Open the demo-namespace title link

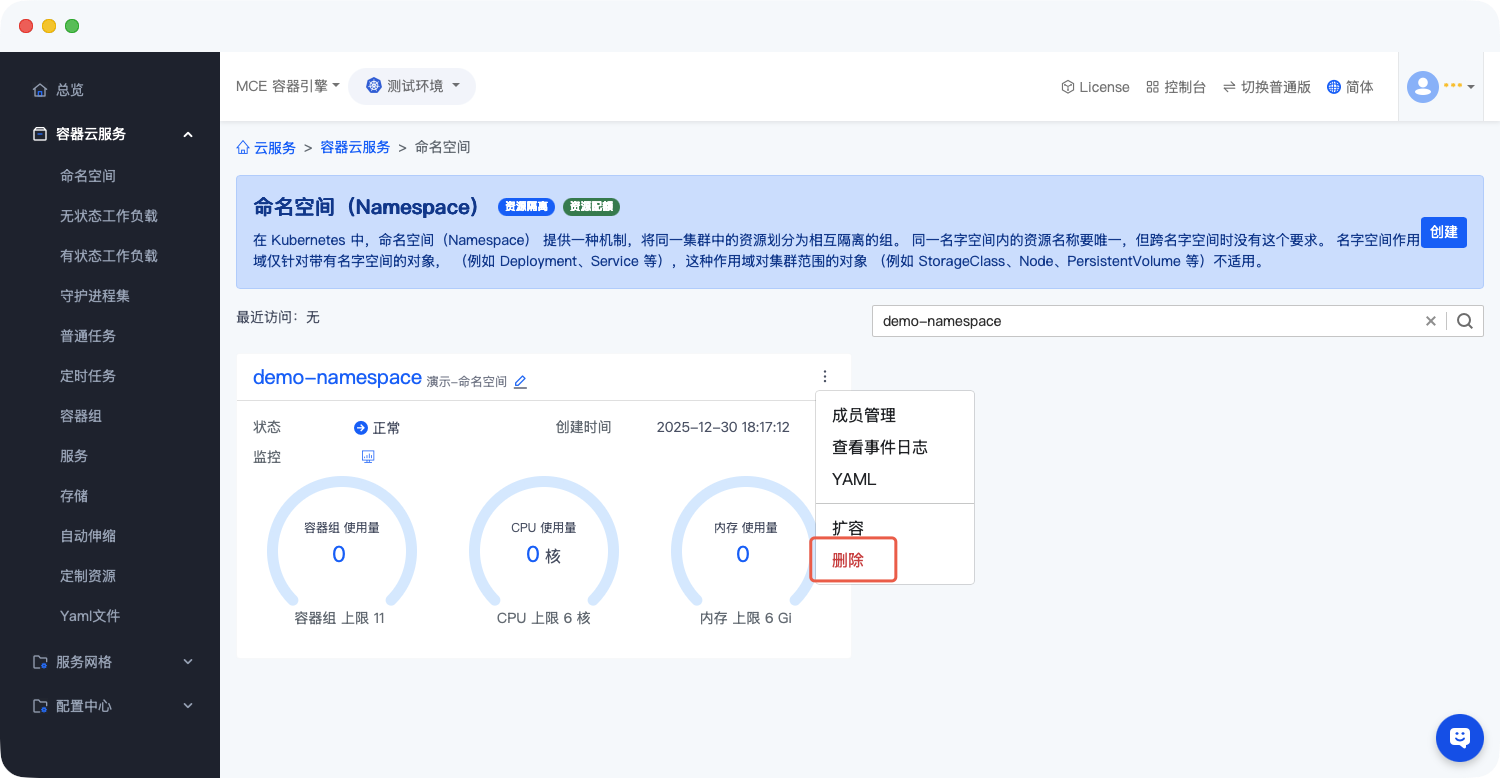point(337,377)
